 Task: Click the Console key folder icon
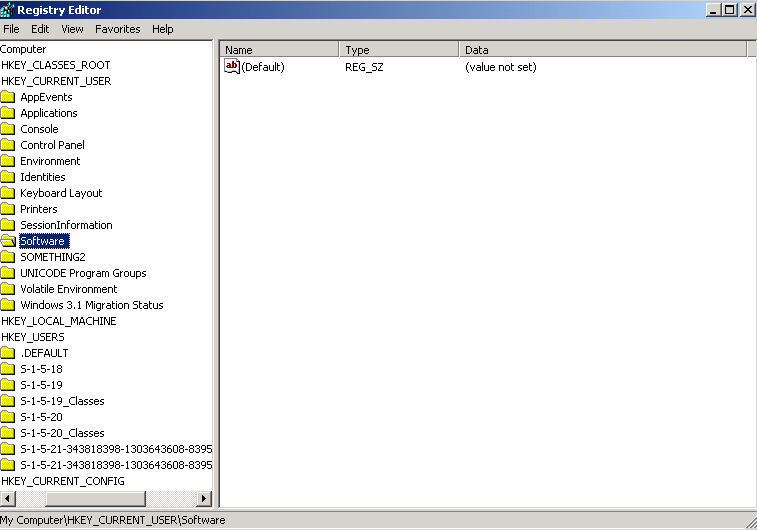pos(8,129)
